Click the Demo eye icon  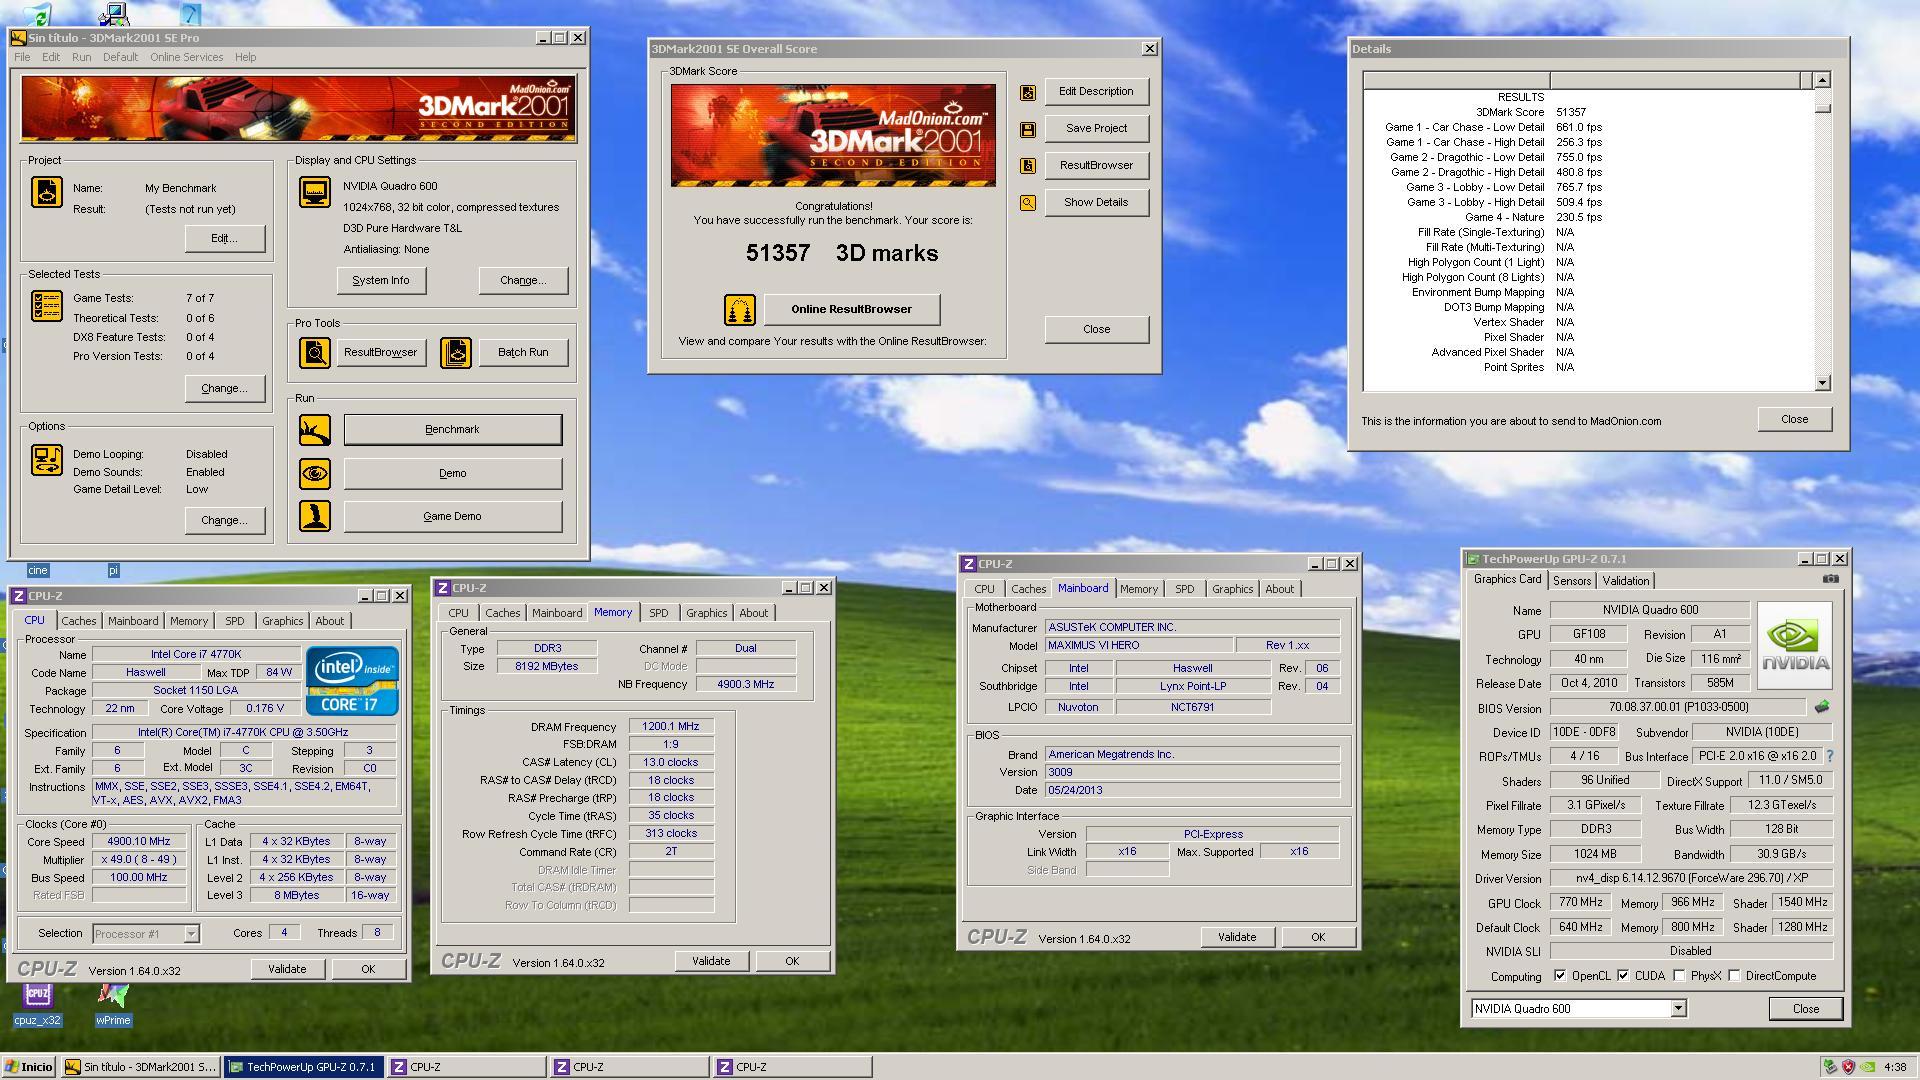pos(315,473)
